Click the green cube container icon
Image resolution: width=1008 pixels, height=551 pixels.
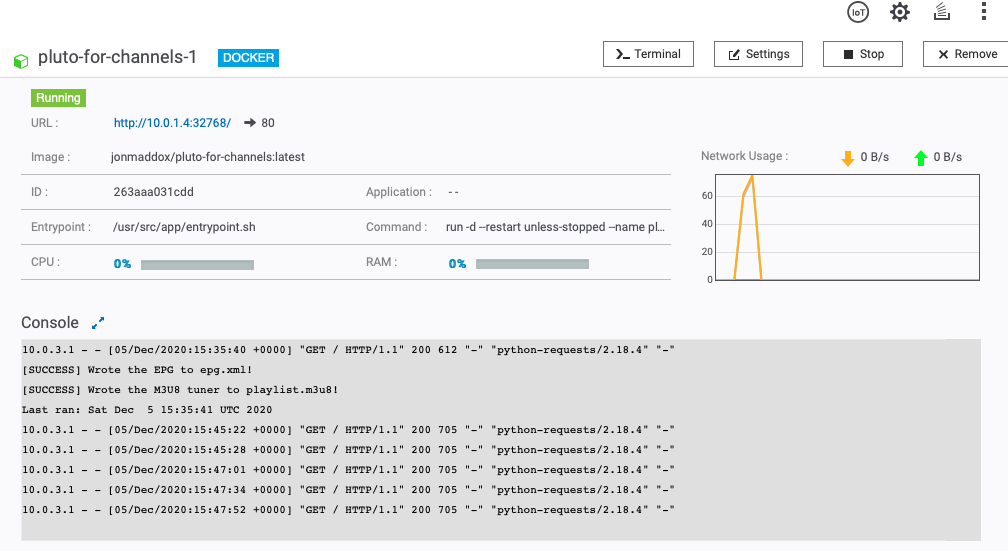tap(20, 60)
